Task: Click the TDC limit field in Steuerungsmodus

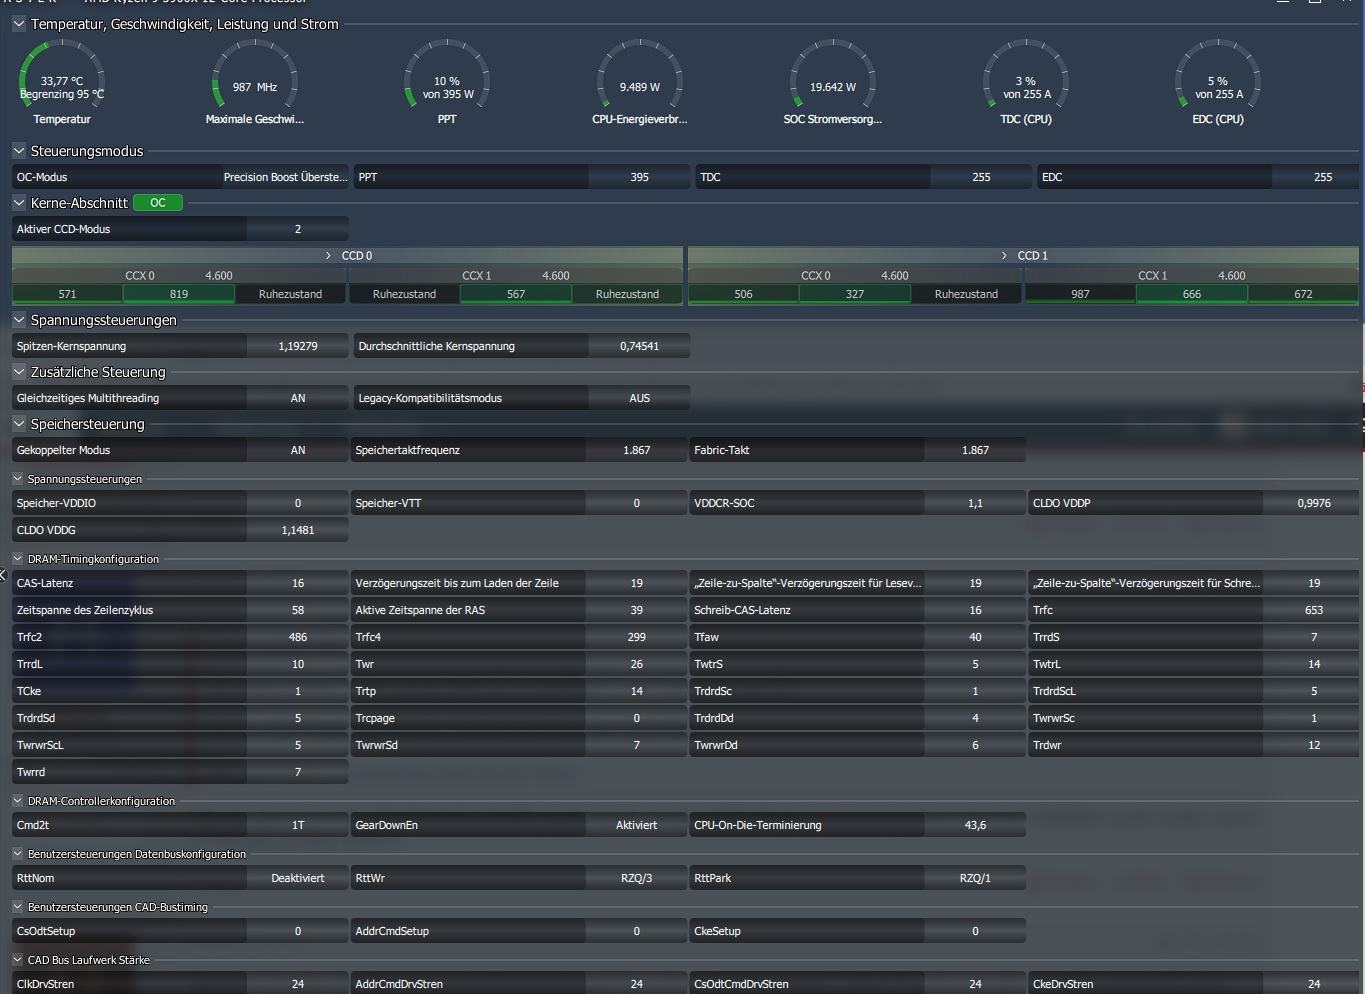Action: click(x=981, y=177)
